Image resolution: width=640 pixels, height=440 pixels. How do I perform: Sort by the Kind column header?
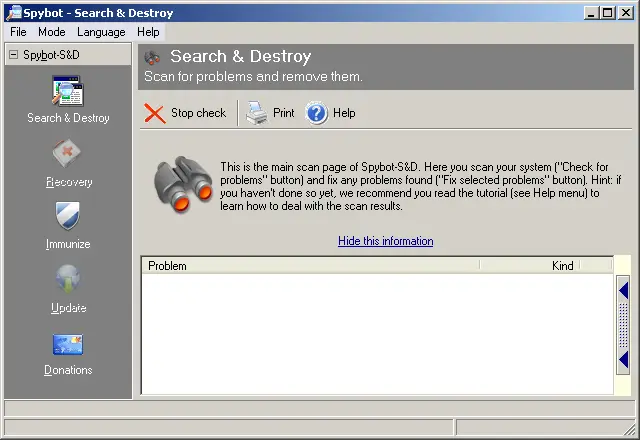coord(530,266)
